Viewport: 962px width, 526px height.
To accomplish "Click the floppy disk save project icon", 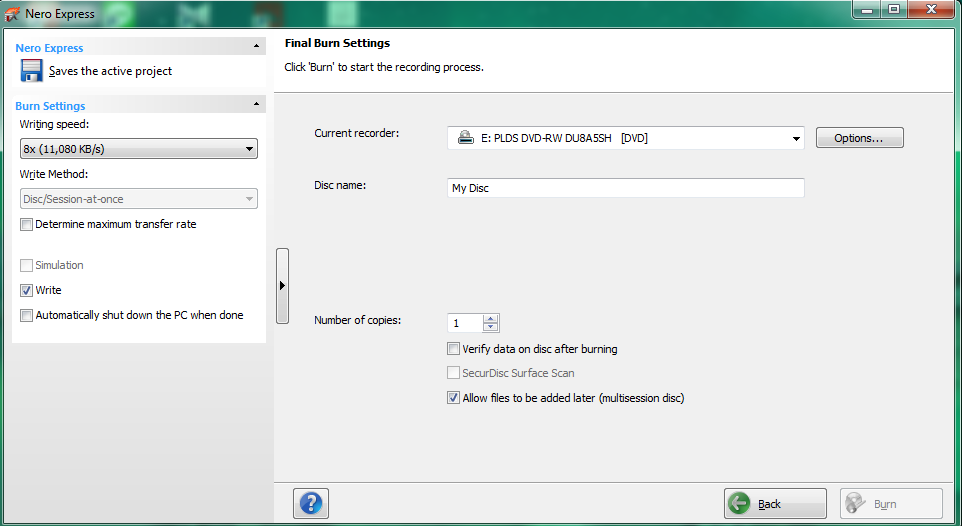I will pos(31,71).
